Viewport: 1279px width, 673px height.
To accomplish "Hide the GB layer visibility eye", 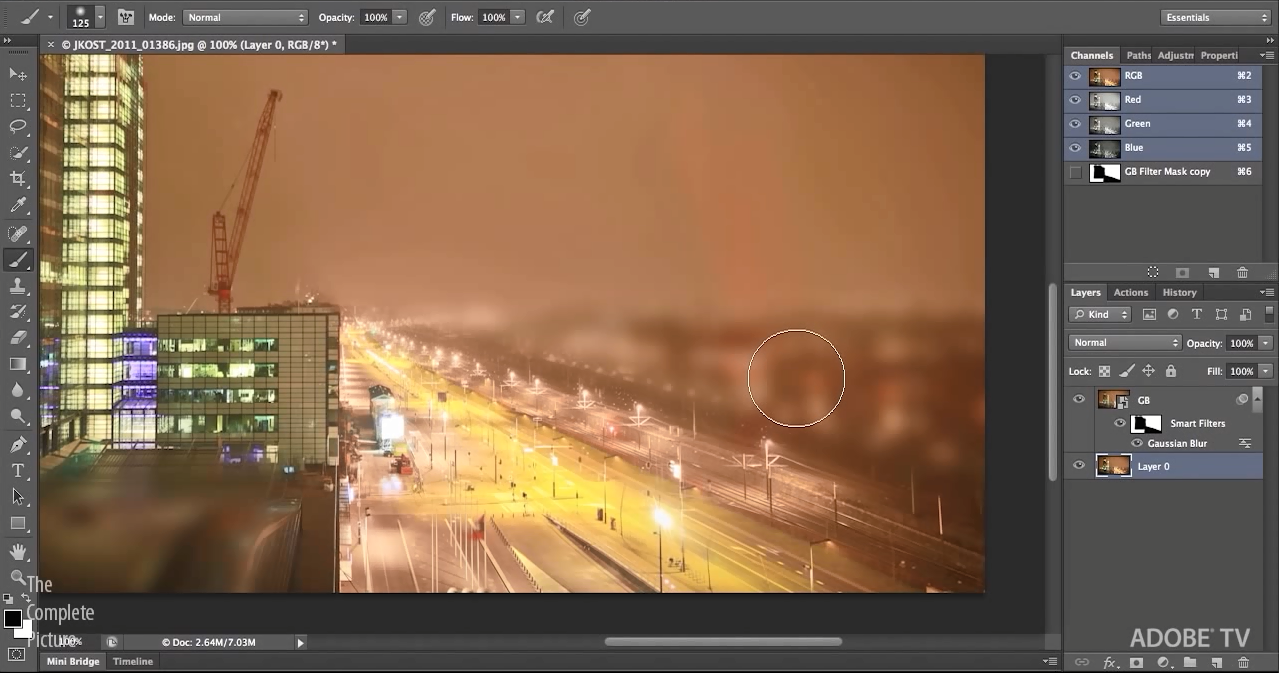I will click(x=1078, y=399).
